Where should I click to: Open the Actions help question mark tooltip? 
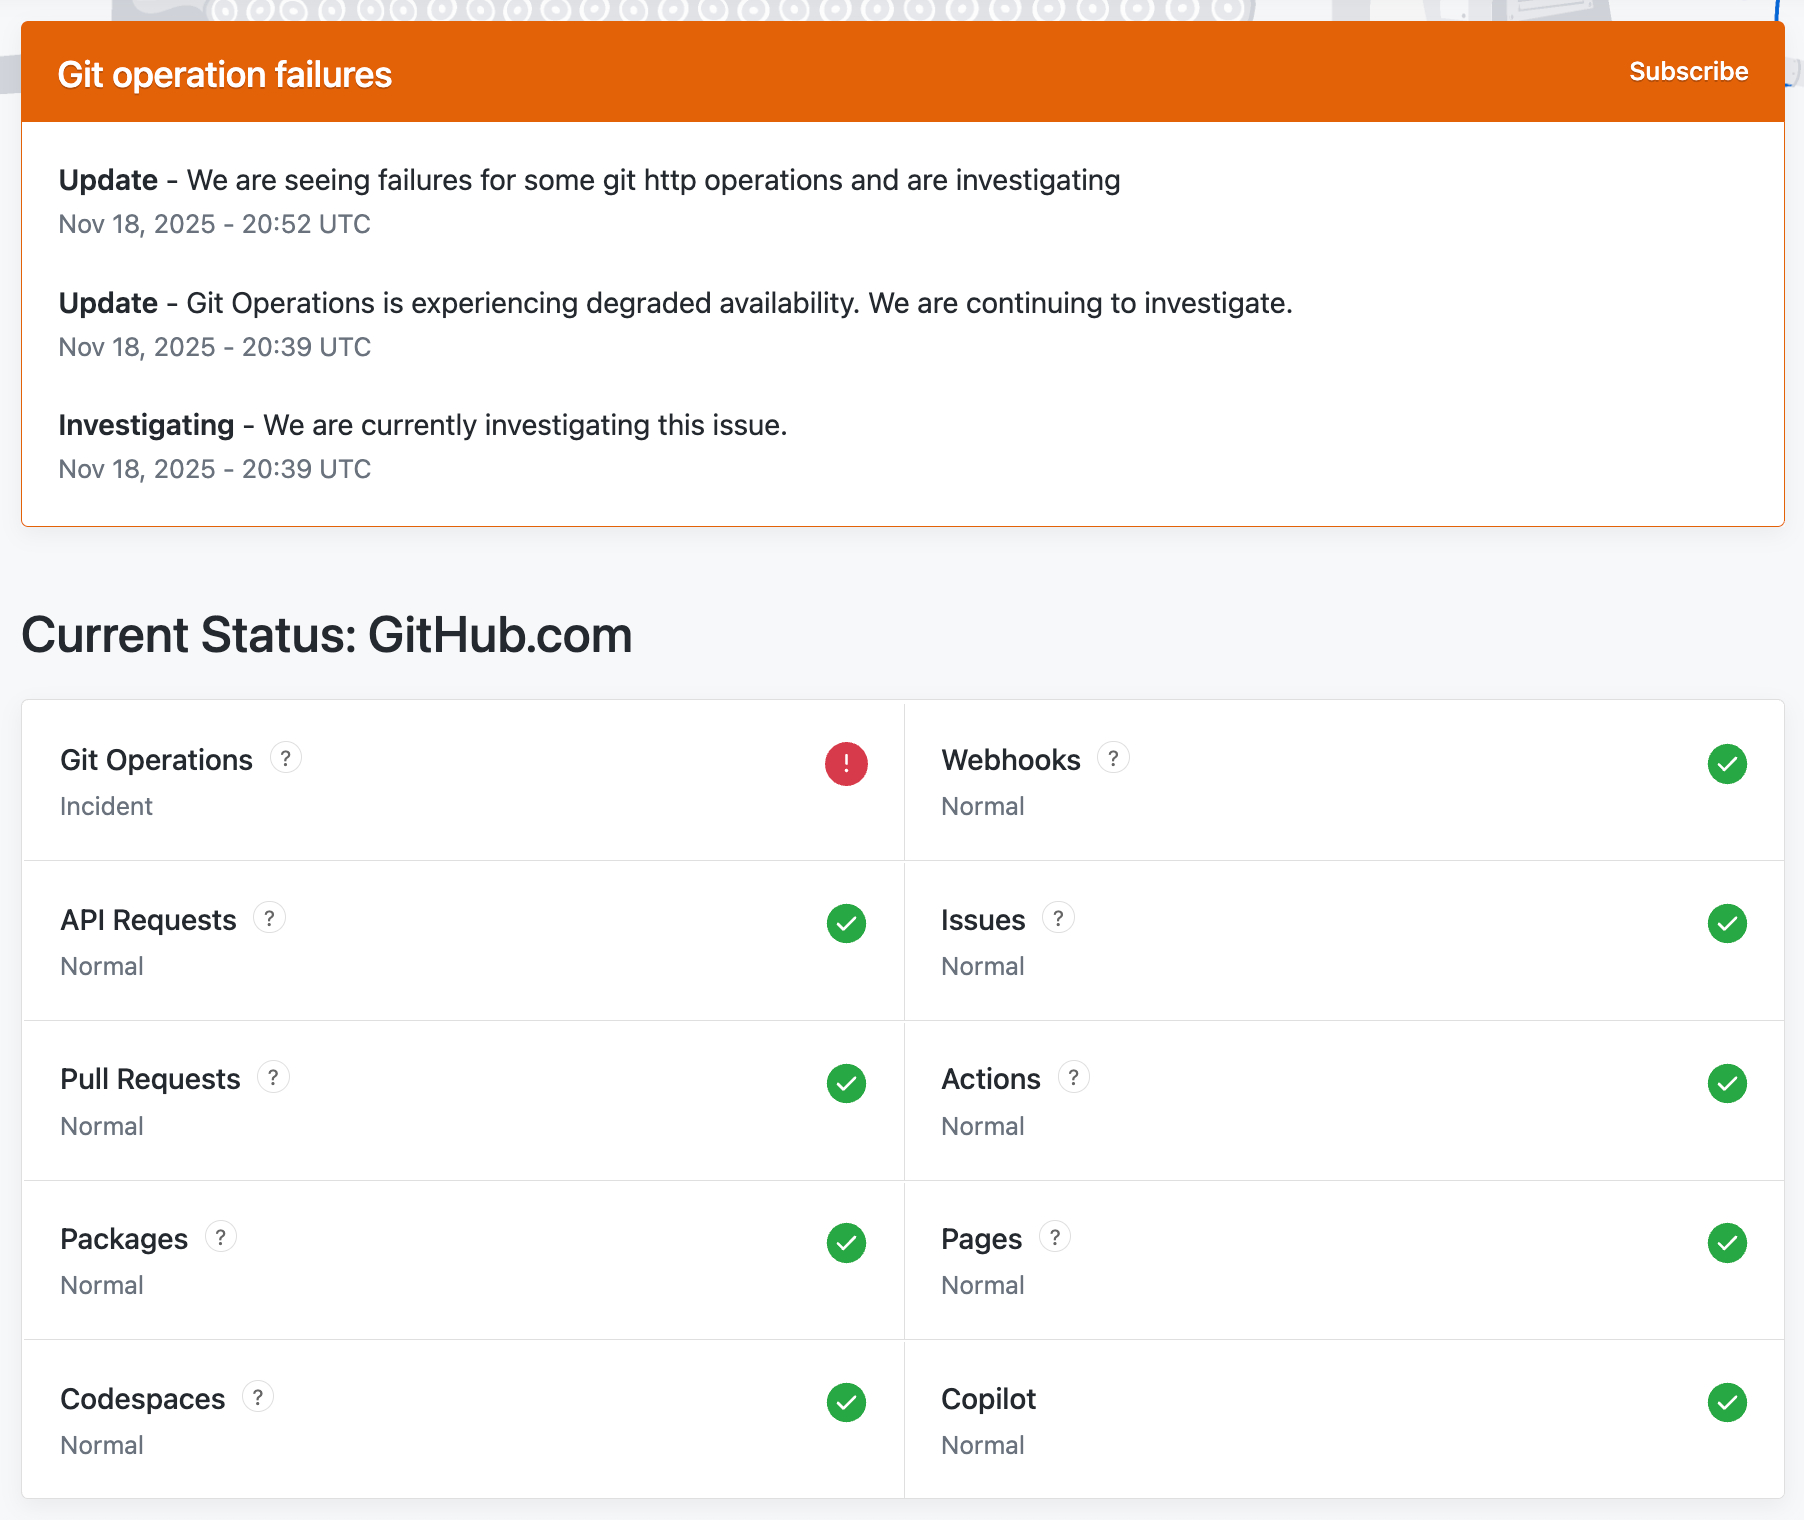(1073, 1078)
